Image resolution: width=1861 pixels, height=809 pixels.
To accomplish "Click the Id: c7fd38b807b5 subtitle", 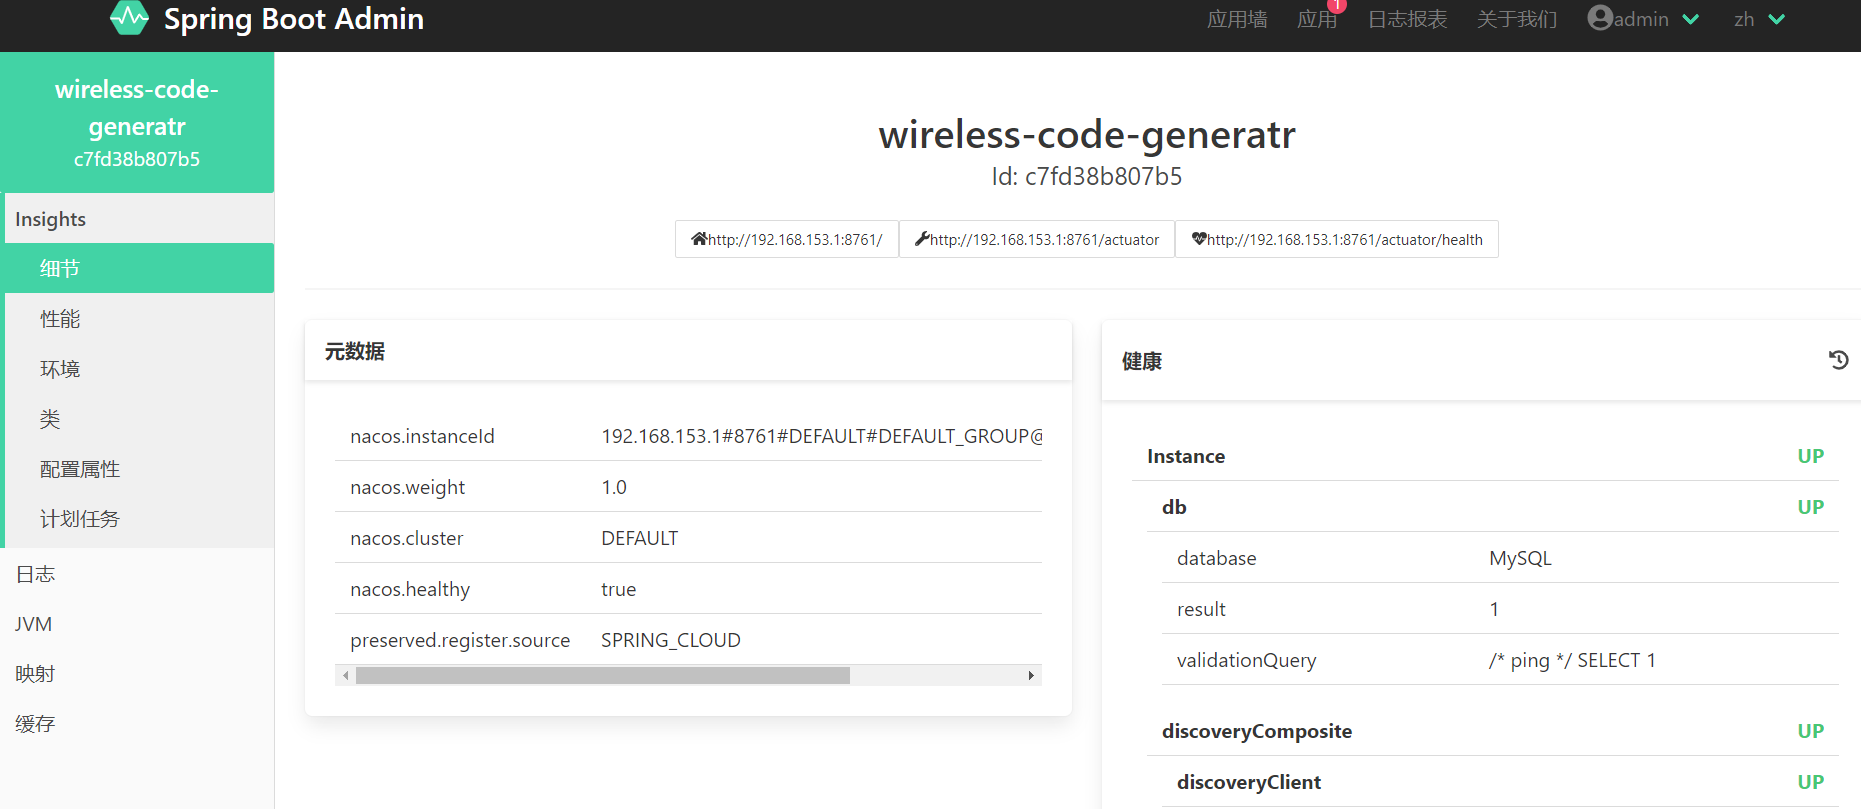I will [1087, 177].
